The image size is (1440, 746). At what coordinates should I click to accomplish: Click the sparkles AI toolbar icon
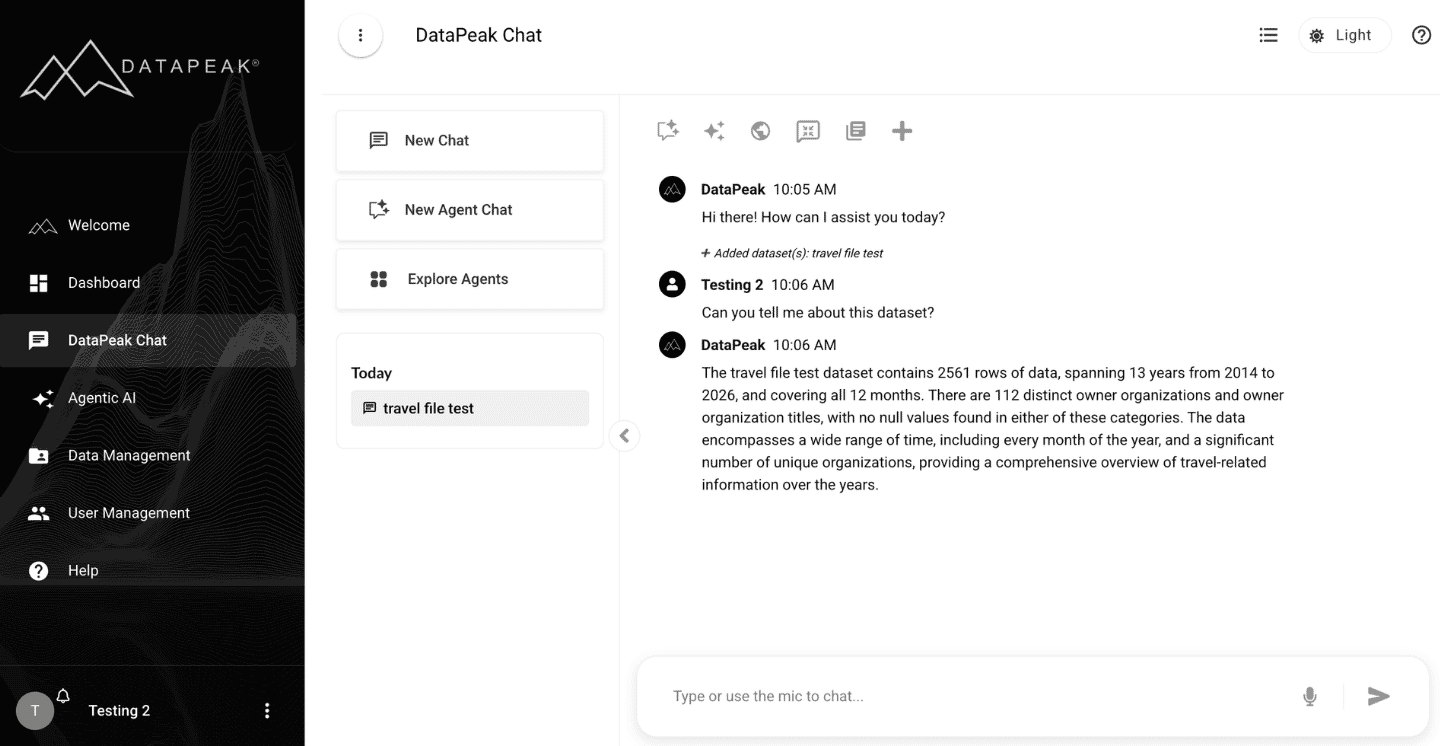coord(714,131)
